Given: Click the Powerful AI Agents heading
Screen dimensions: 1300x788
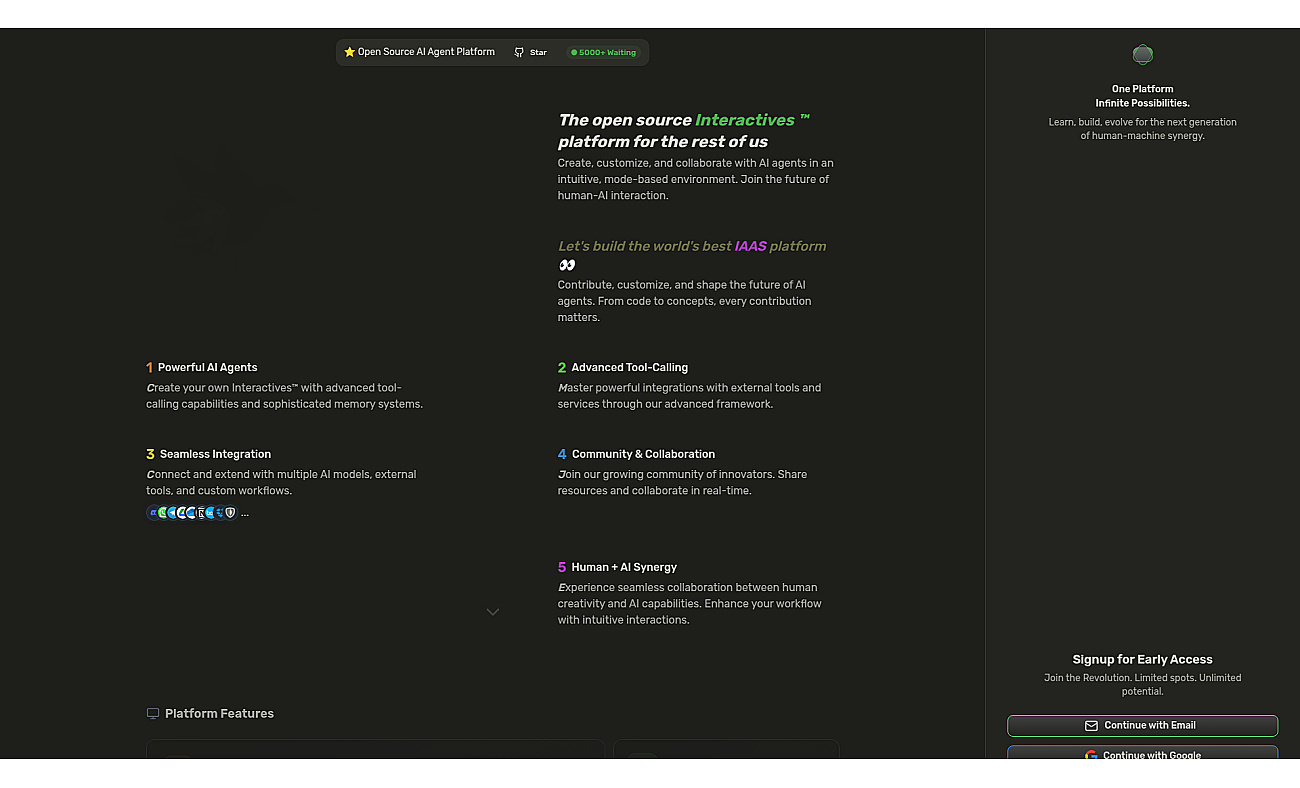Looking at the screenshot, I should tap(207, 367).
